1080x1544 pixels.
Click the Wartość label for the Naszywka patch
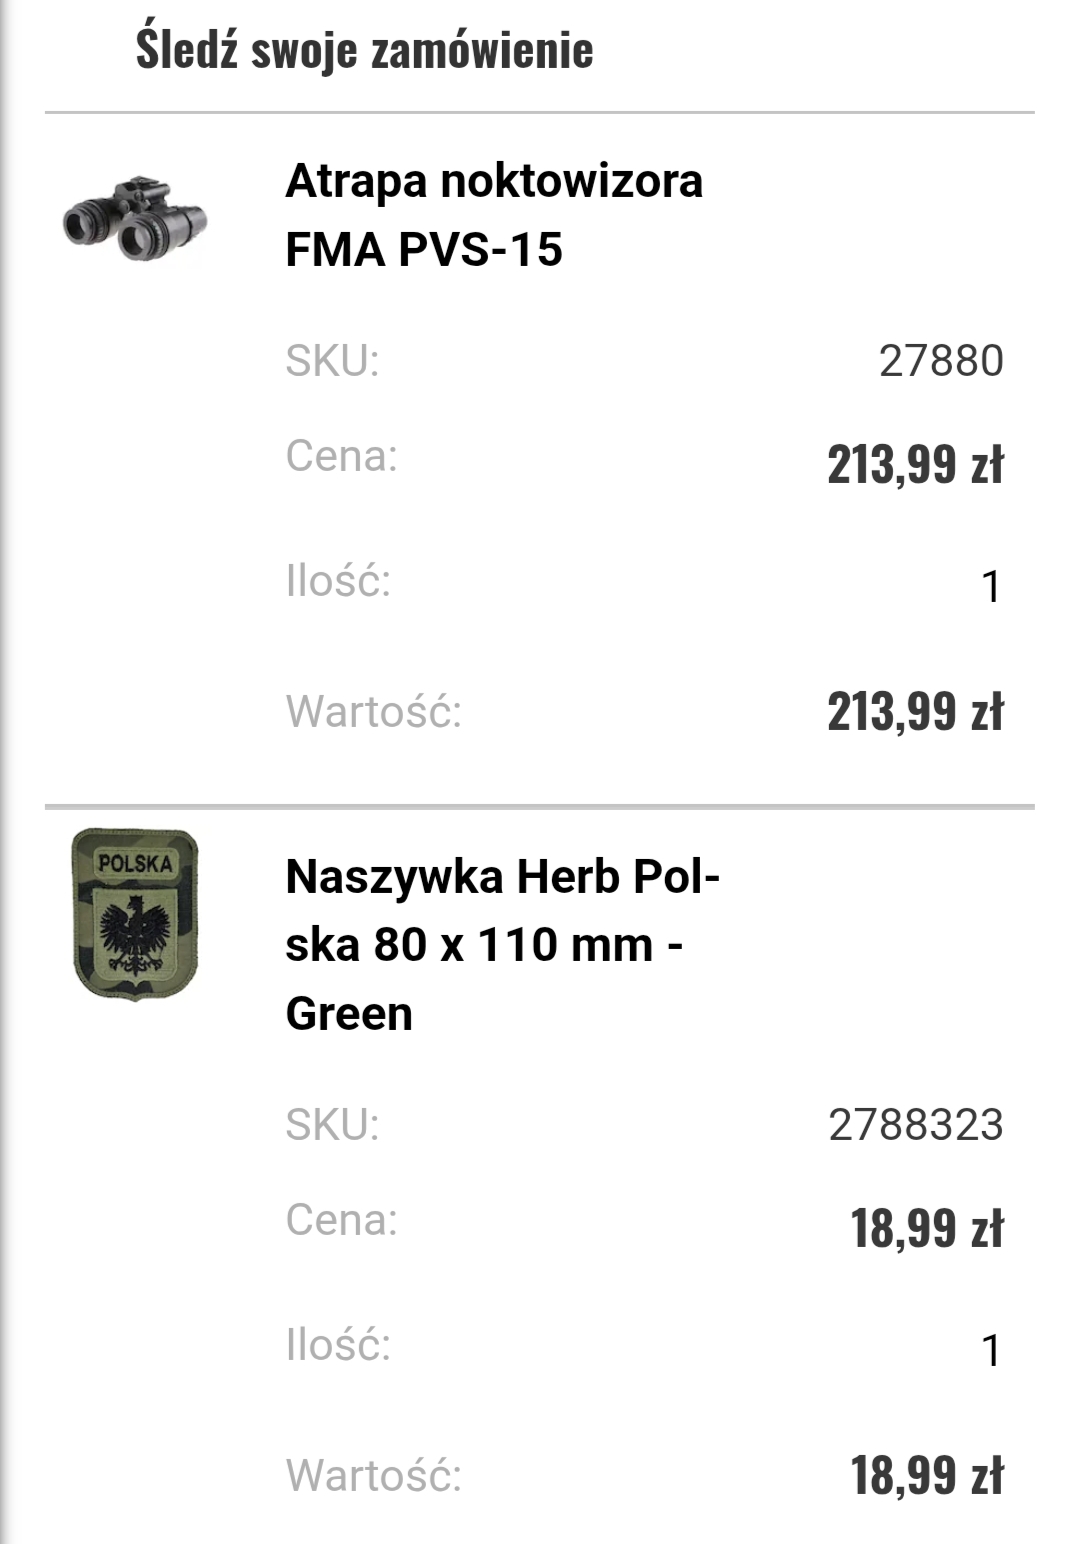[x=374, y=1476]
